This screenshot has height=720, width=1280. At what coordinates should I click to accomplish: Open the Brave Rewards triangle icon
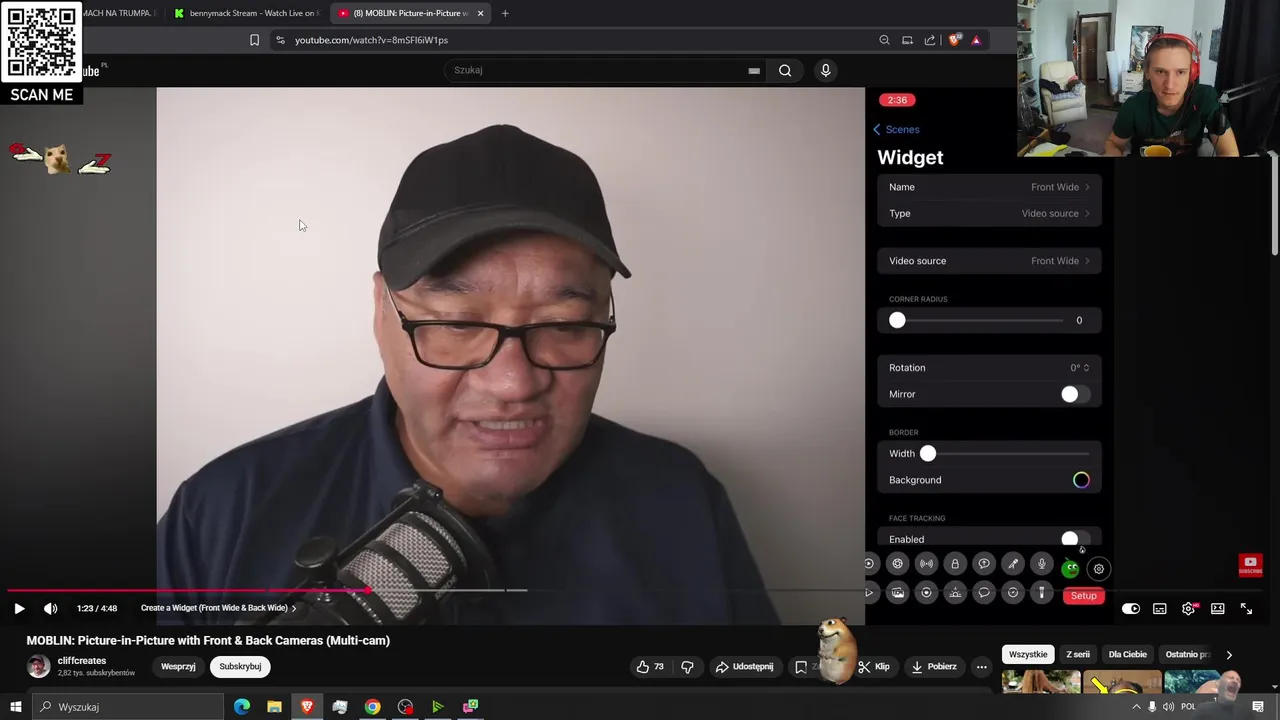976,40
